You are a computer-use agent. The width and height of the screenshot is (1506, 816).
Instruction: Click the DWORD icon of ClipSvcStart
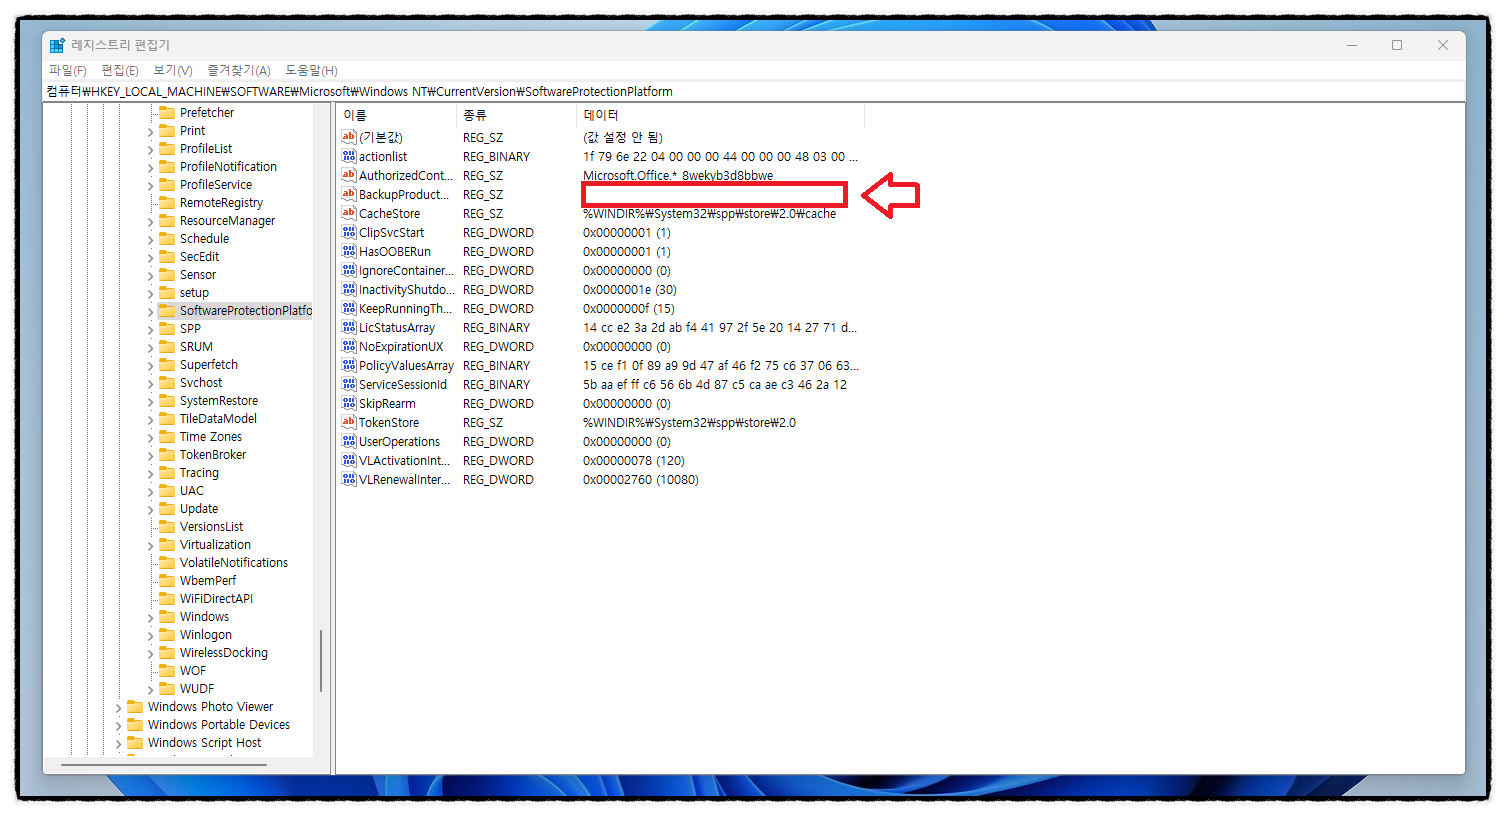click(349, 232)
